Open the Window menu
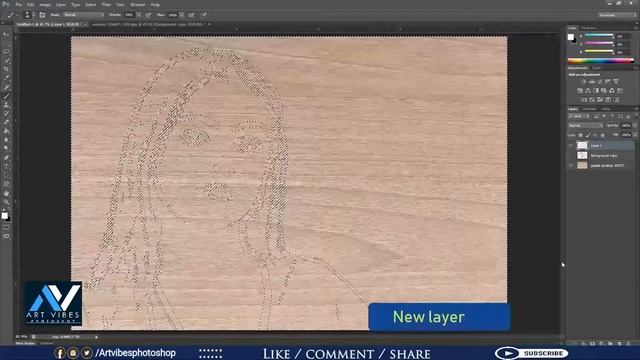 (x=138, y=4)
